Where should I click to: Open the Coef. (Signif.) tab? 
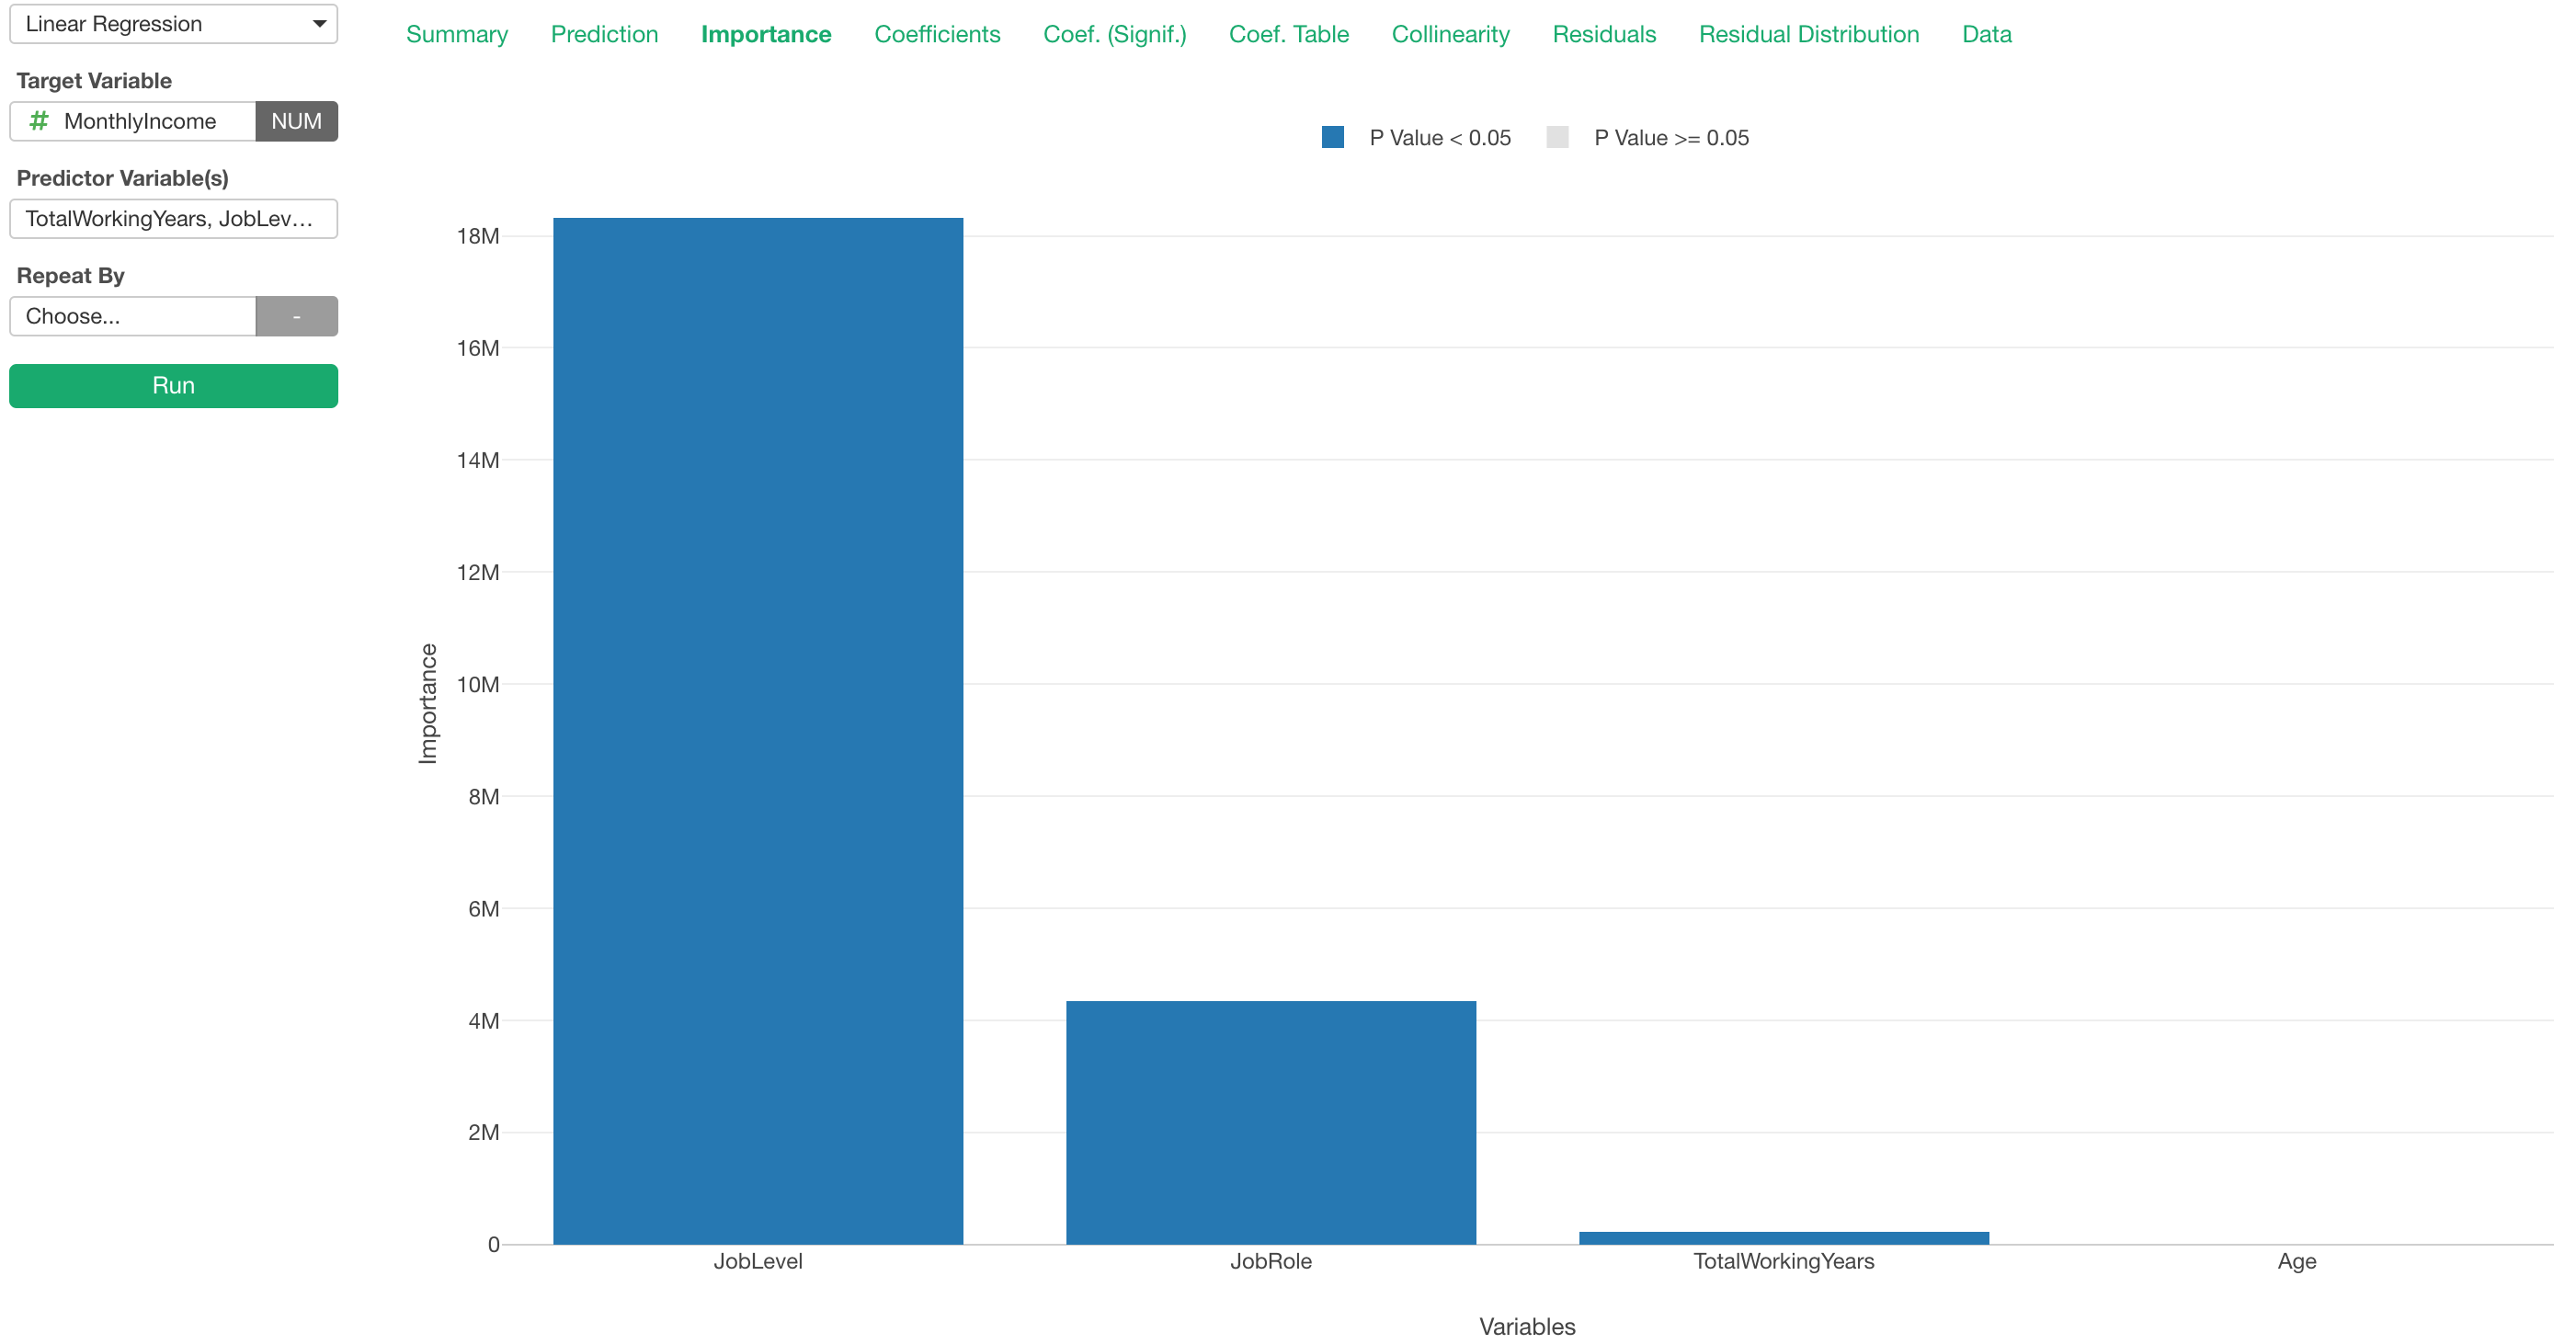coord(1114,33)
